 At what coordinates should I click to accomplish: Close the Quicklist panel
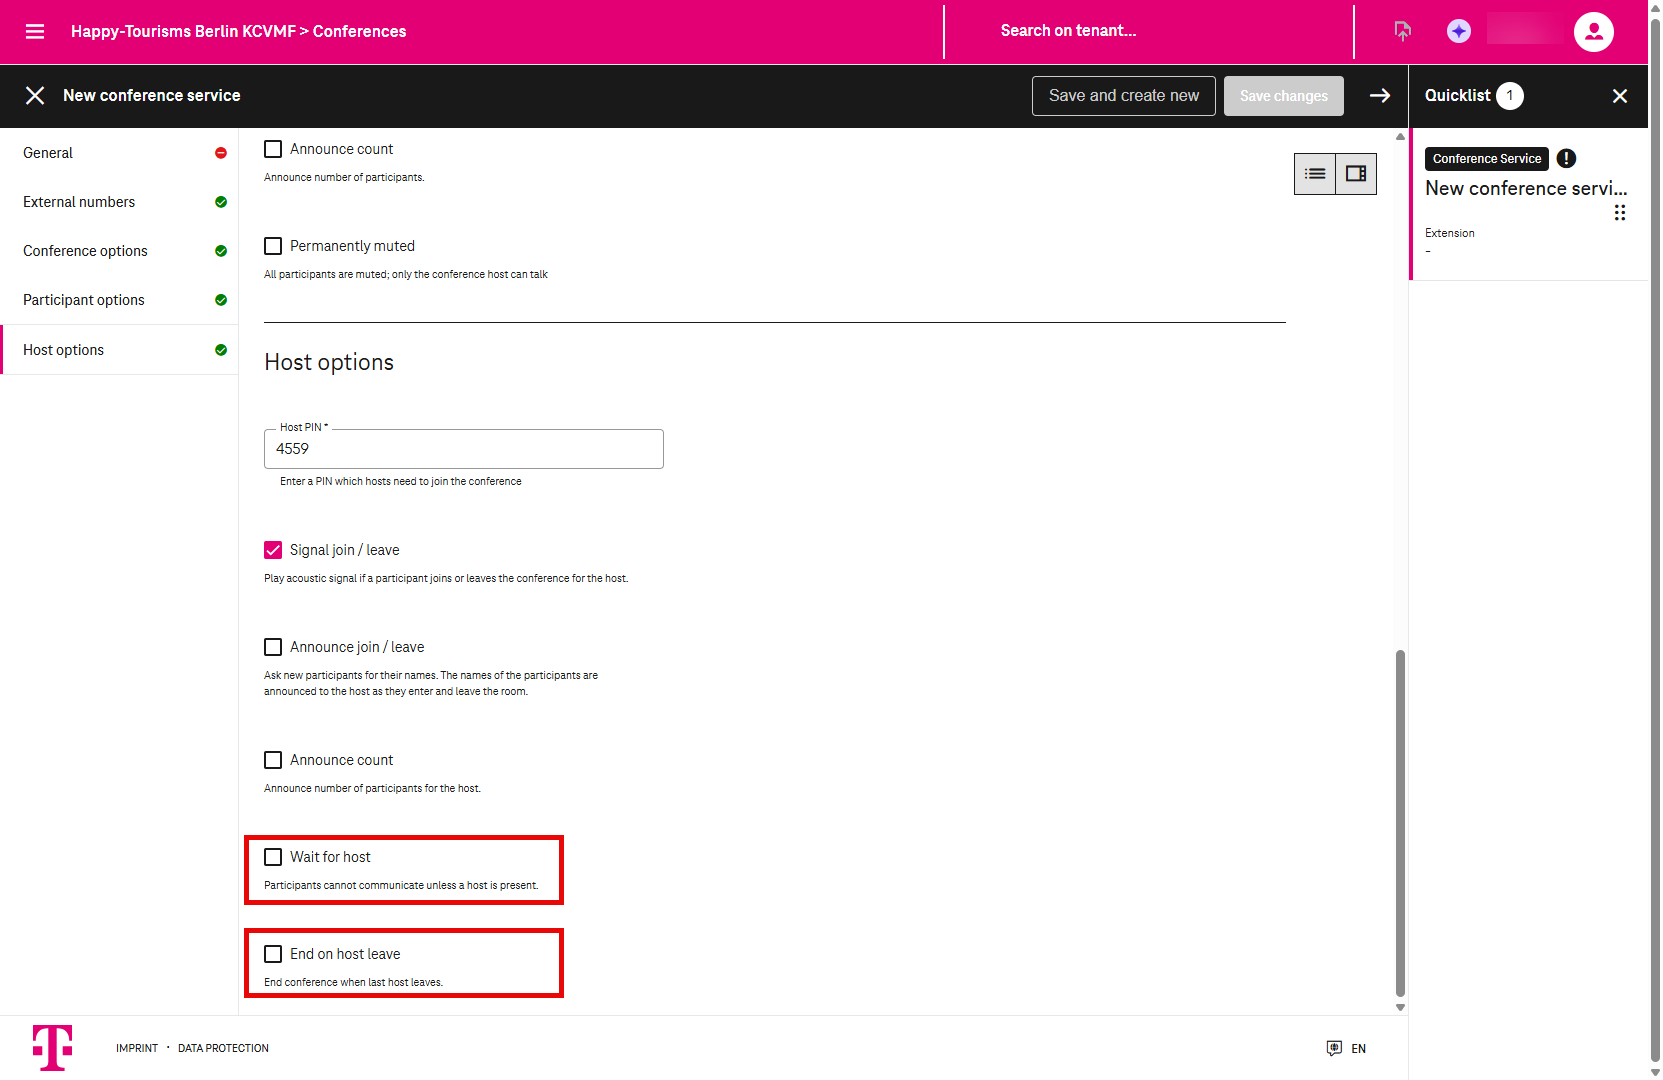(1619, 95)
